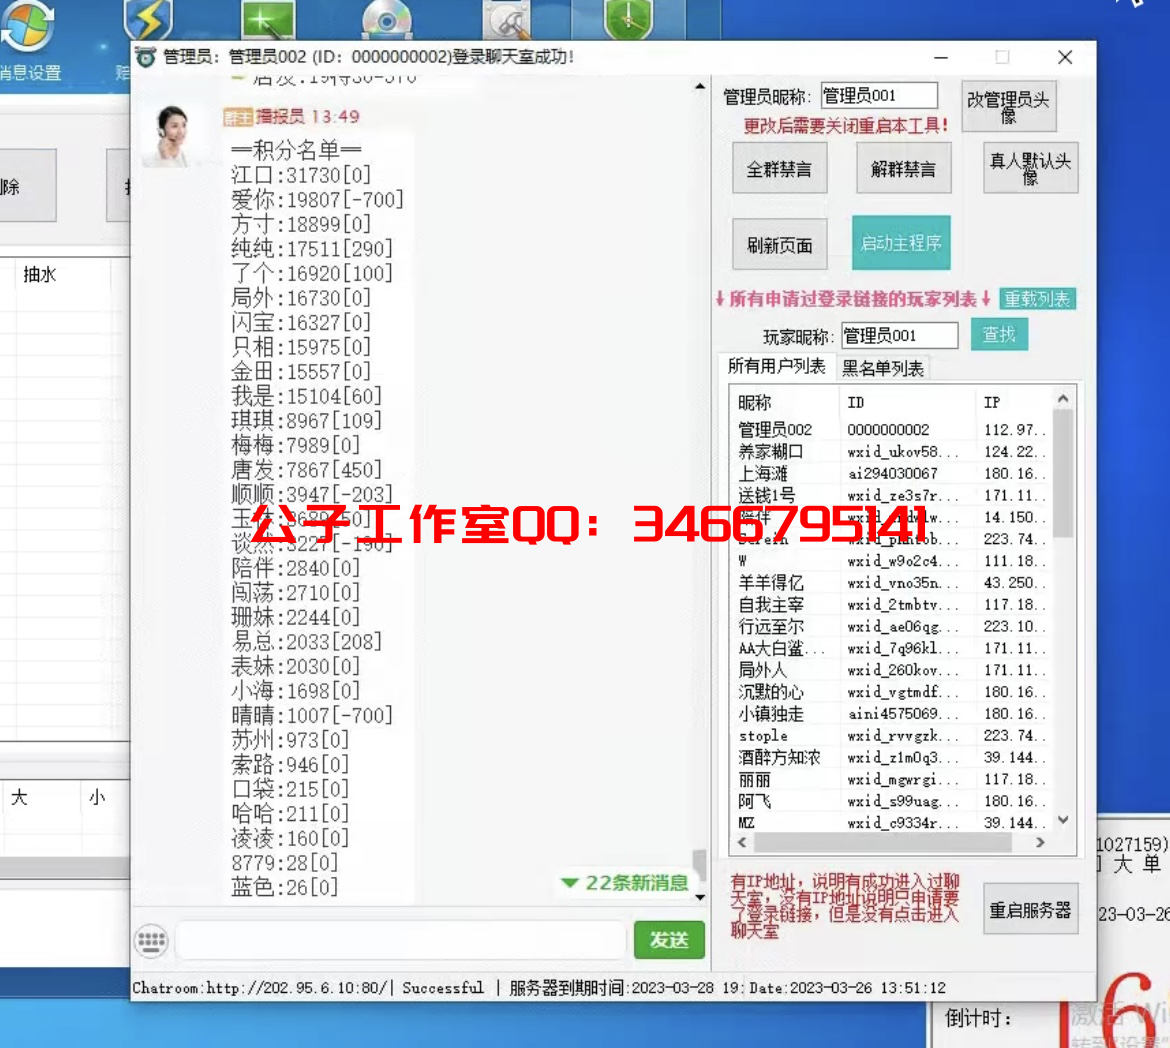The image size is (1170, 1048).
Task: Select user row MZ
Action: click(x=890, y=822)
